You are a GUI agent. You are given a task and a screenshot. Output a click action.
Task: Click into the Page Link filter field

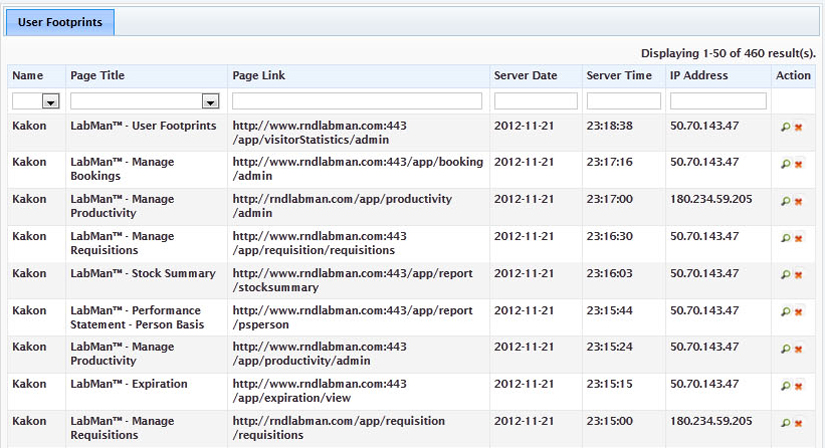click(x=357, y=101)
